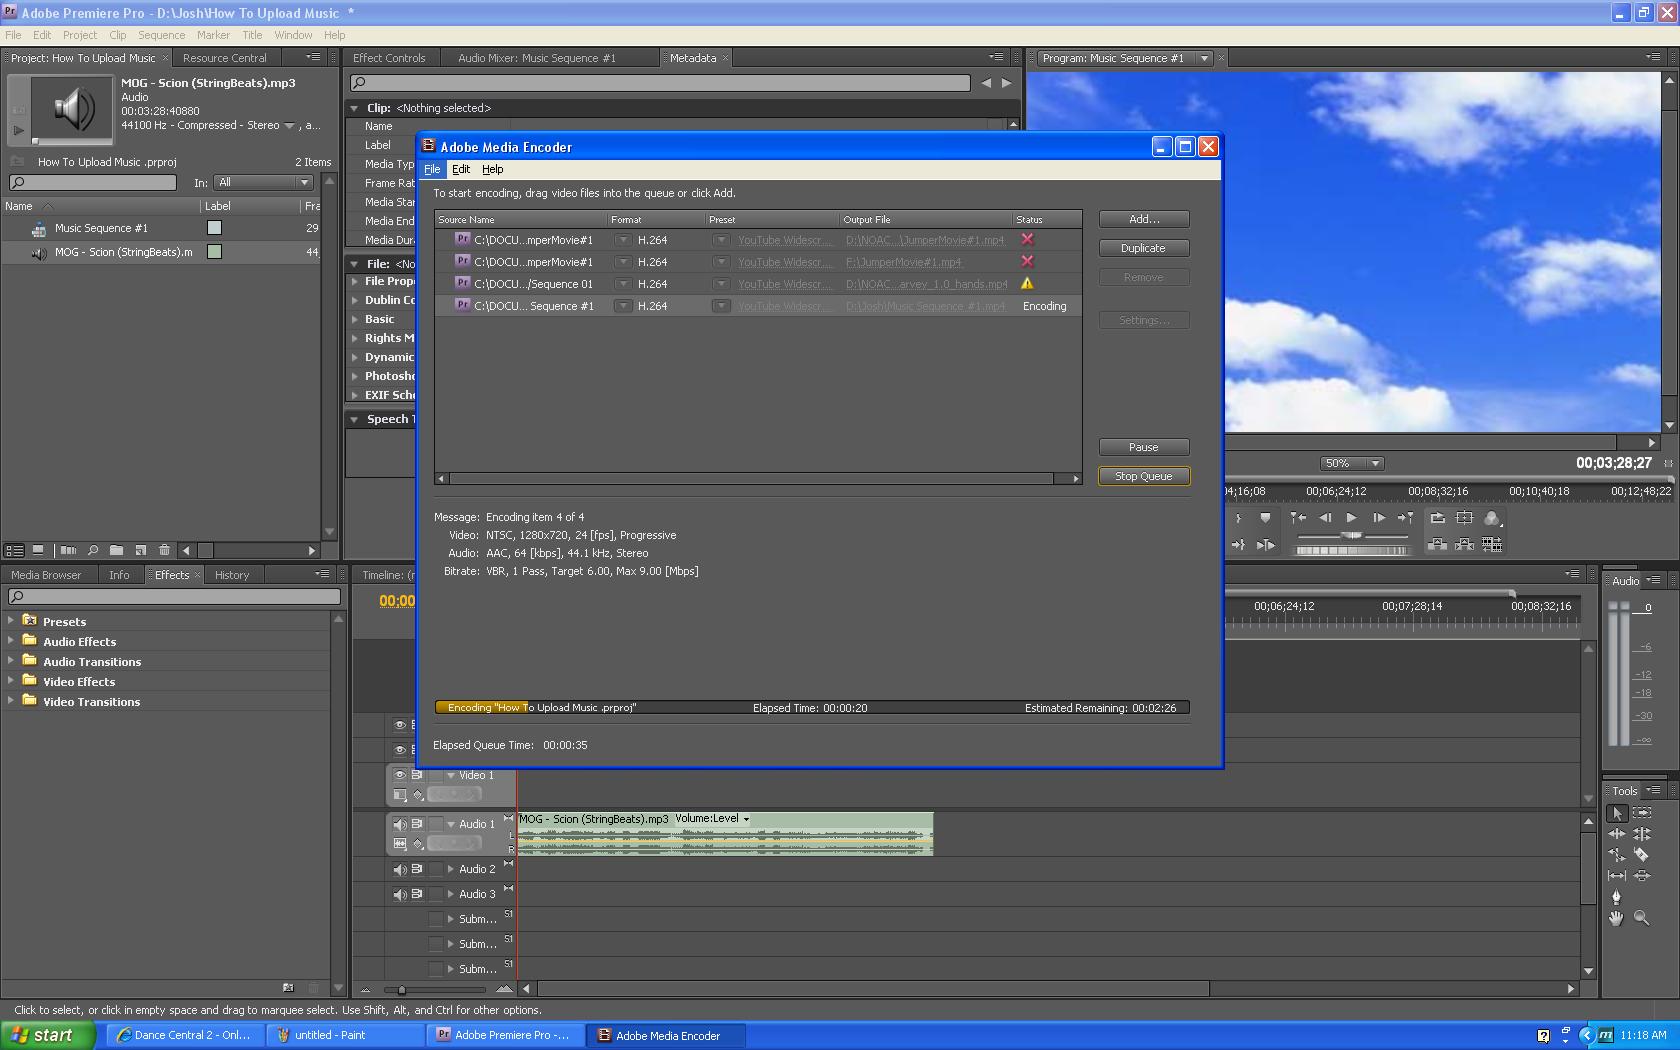Click the Lift button in Program monitor
1680x1050 pixels.
(1437, 545)
